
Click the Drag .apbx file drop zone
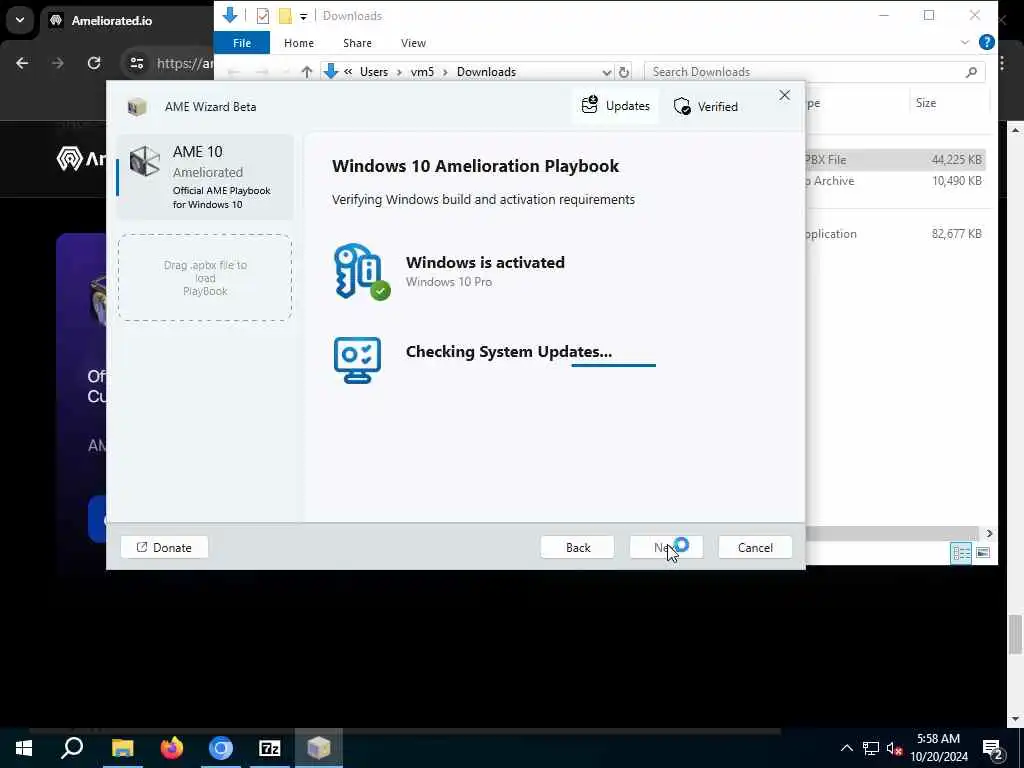point(205,278)
